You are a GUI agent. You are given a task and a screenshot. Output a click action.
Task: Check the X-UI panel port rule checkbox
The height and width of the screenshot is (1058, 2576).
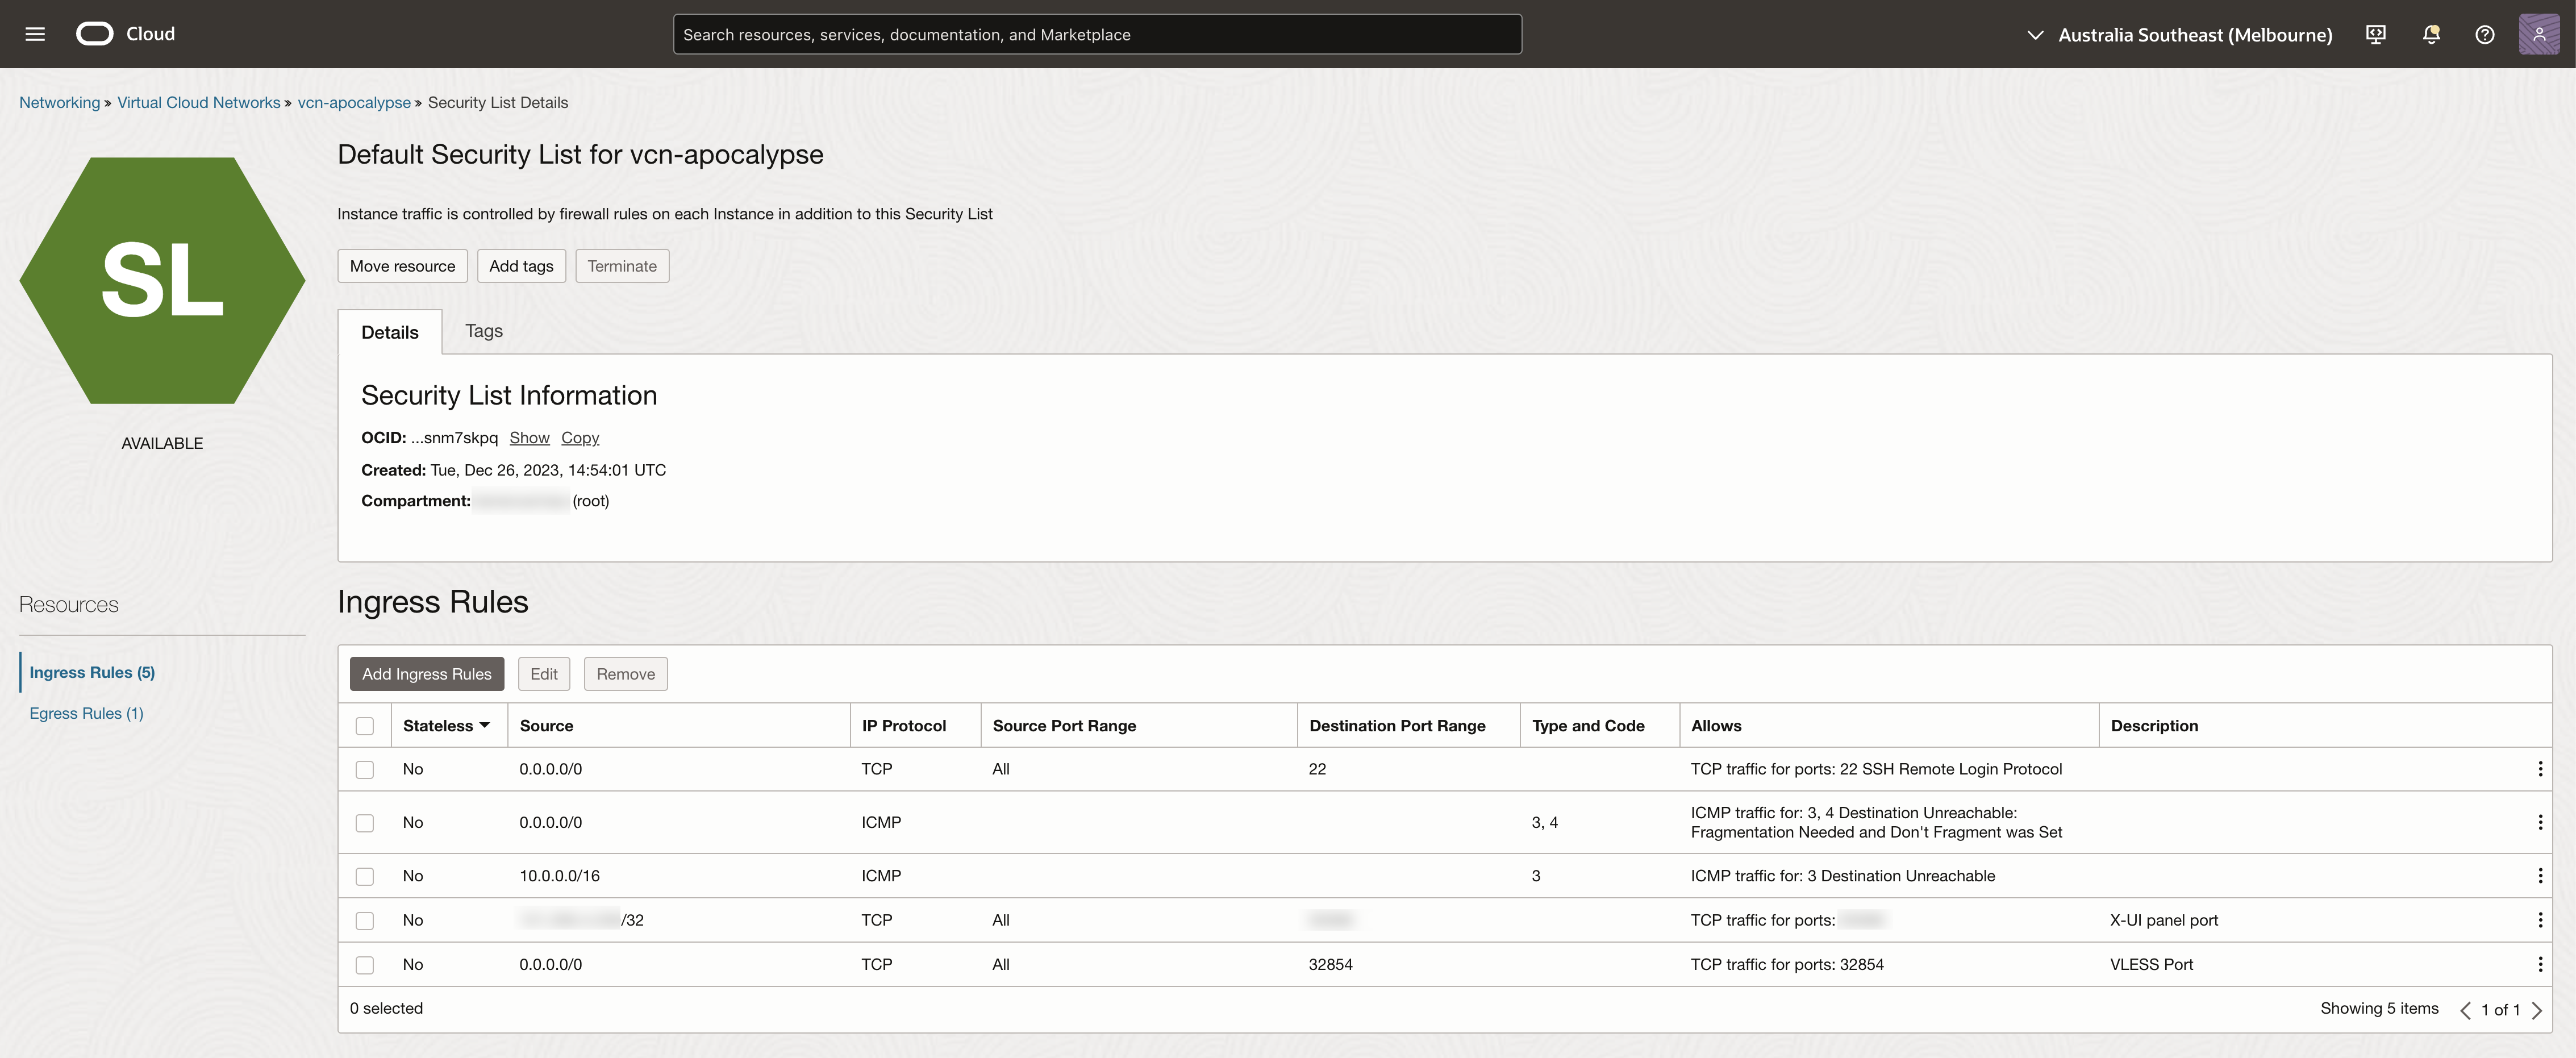click(x=365, y=921)
